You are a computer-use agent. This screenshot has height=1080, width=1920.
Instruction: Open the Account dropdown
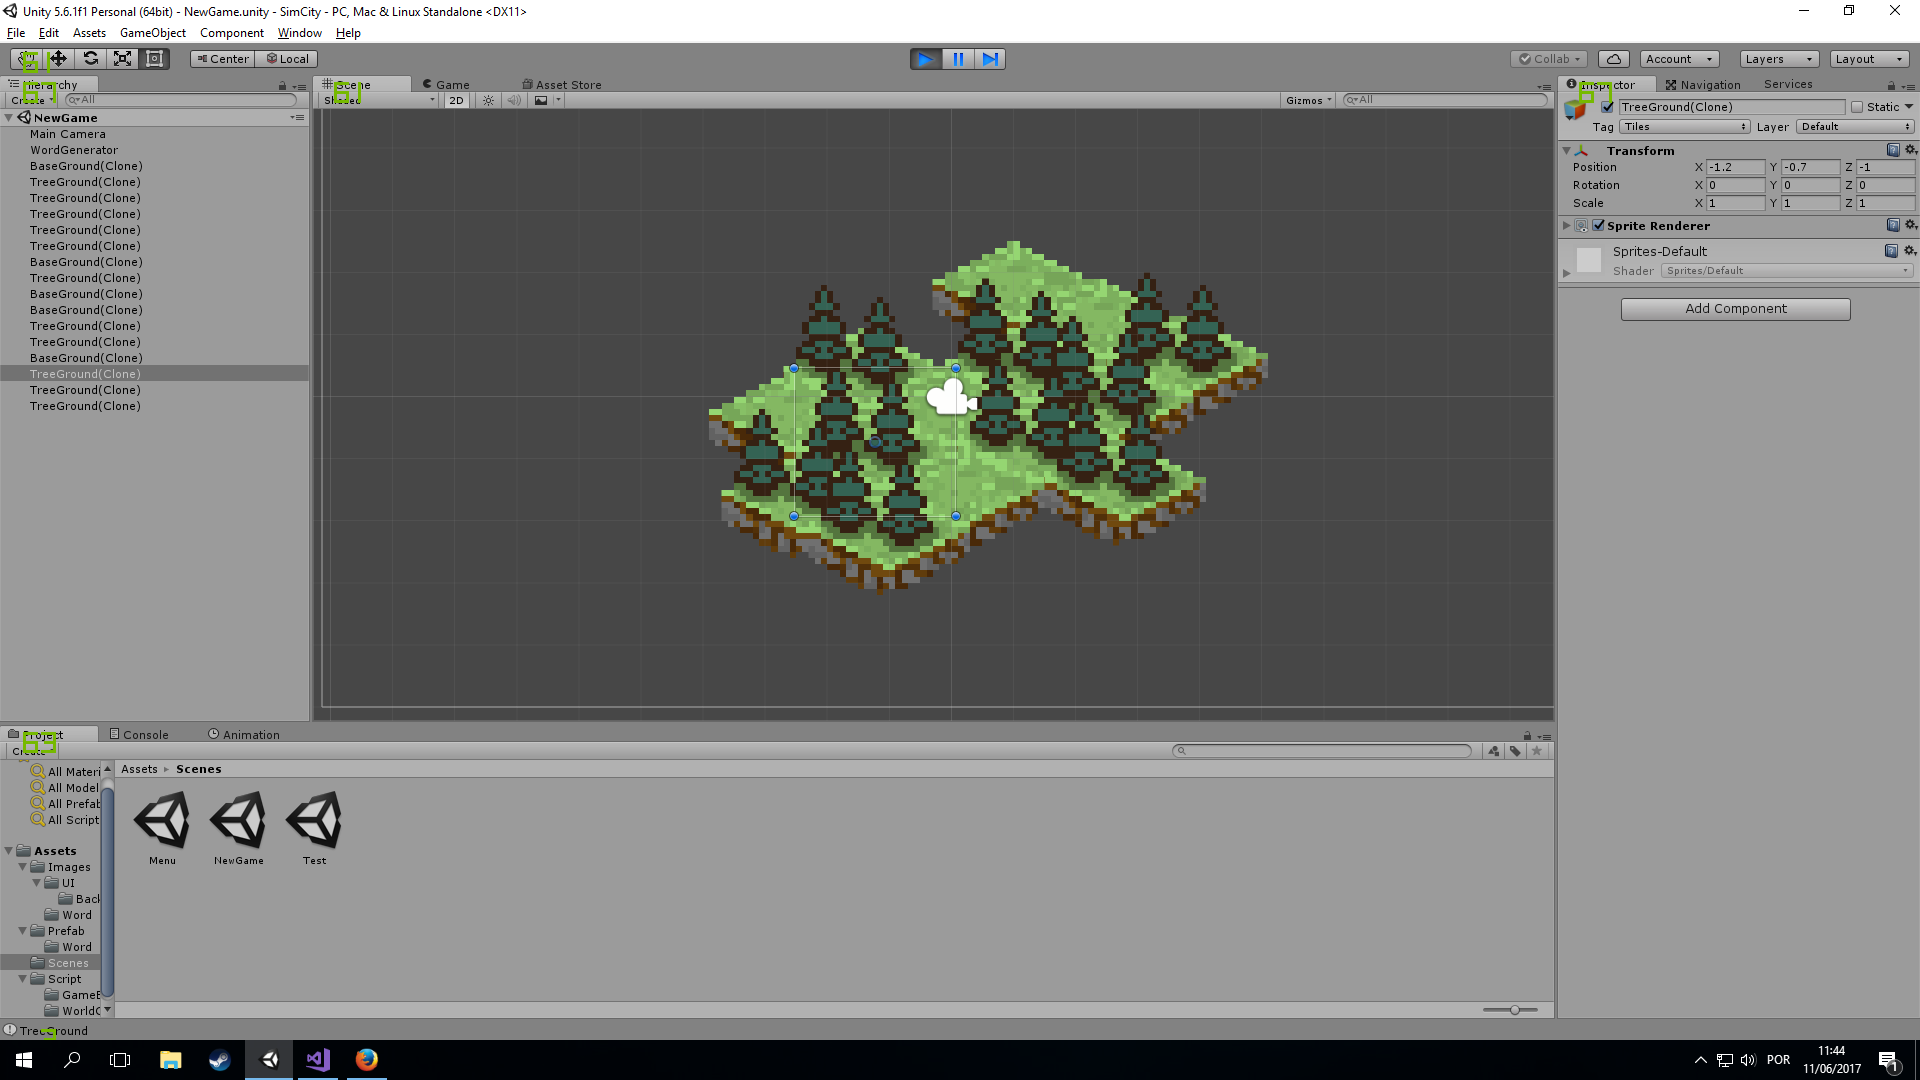[x=1679, y=59]
